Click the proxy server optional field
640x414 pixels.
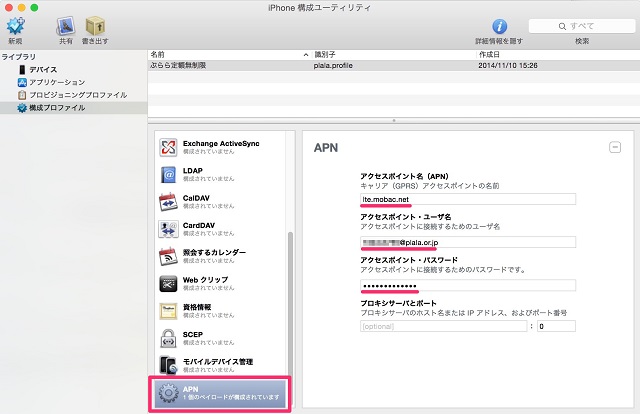[x=444, y=326]
